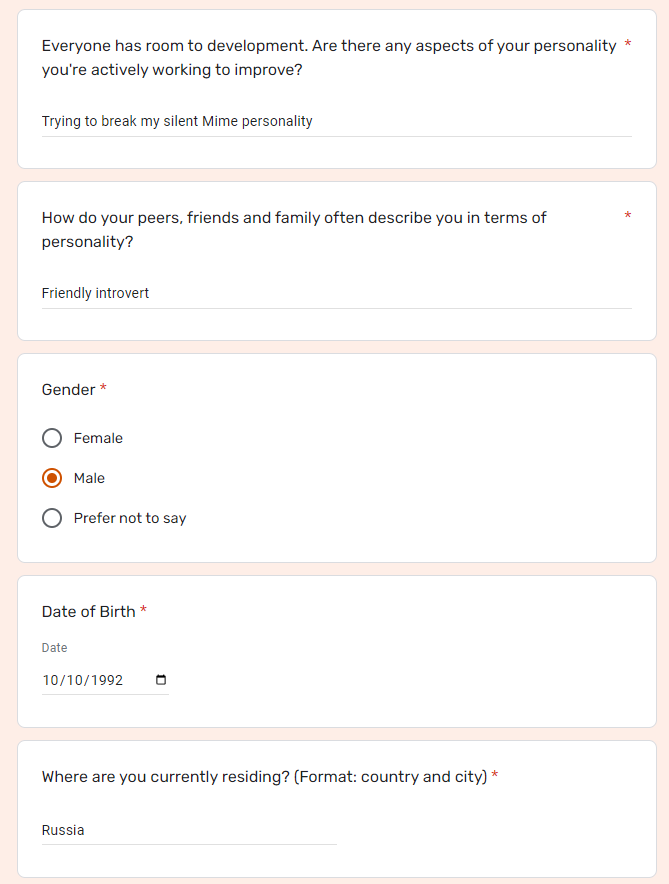Viewport: 669px width, 884px height.
Task: Choose the Prefer not to say radio circle
Action: [52, 518]
